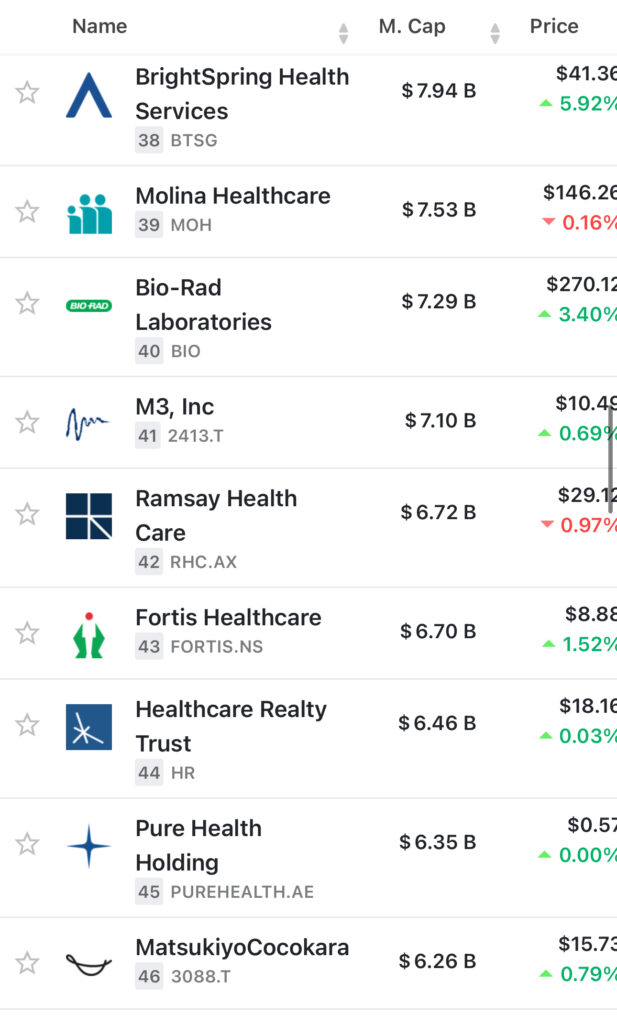617x1024 pixels.
Task: Click the M. Cap column header
Action: (x=412, y=27)
